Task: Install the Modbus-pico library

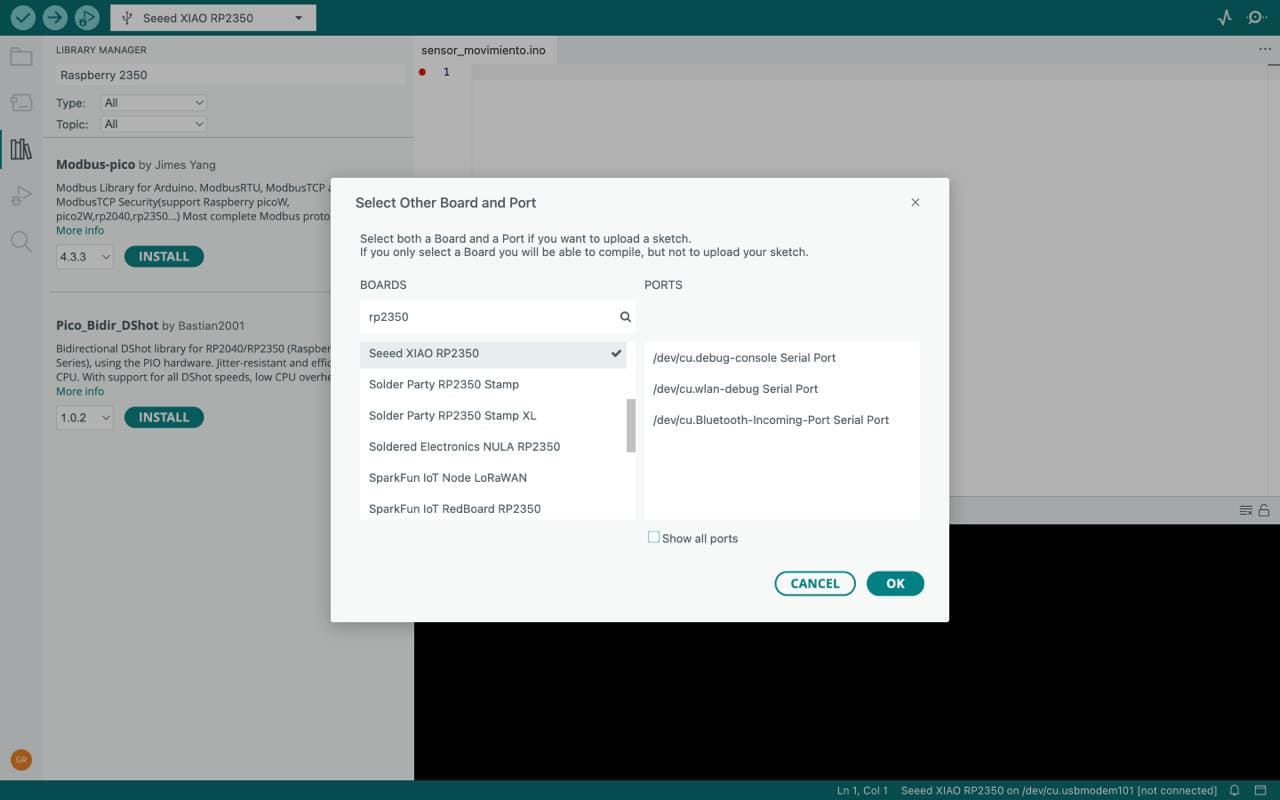Action: 164,257
